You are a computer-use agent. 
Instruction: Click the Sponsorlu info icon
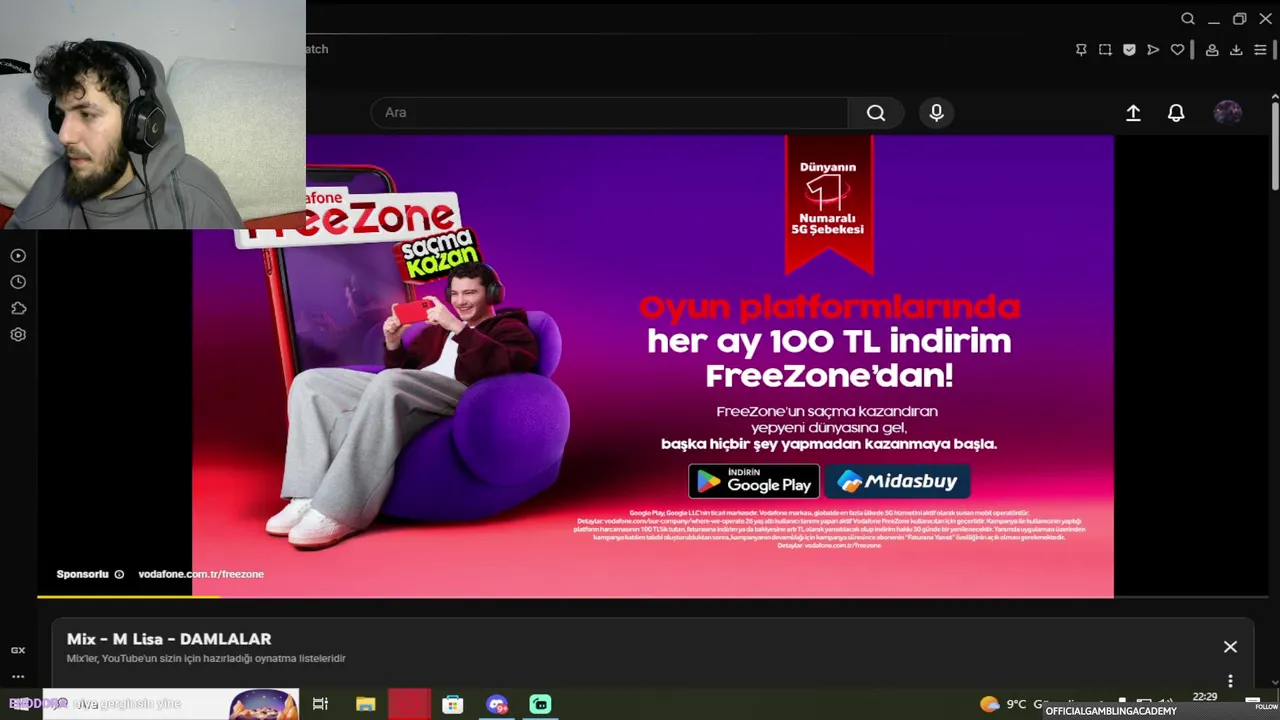(x=119, y=574)
